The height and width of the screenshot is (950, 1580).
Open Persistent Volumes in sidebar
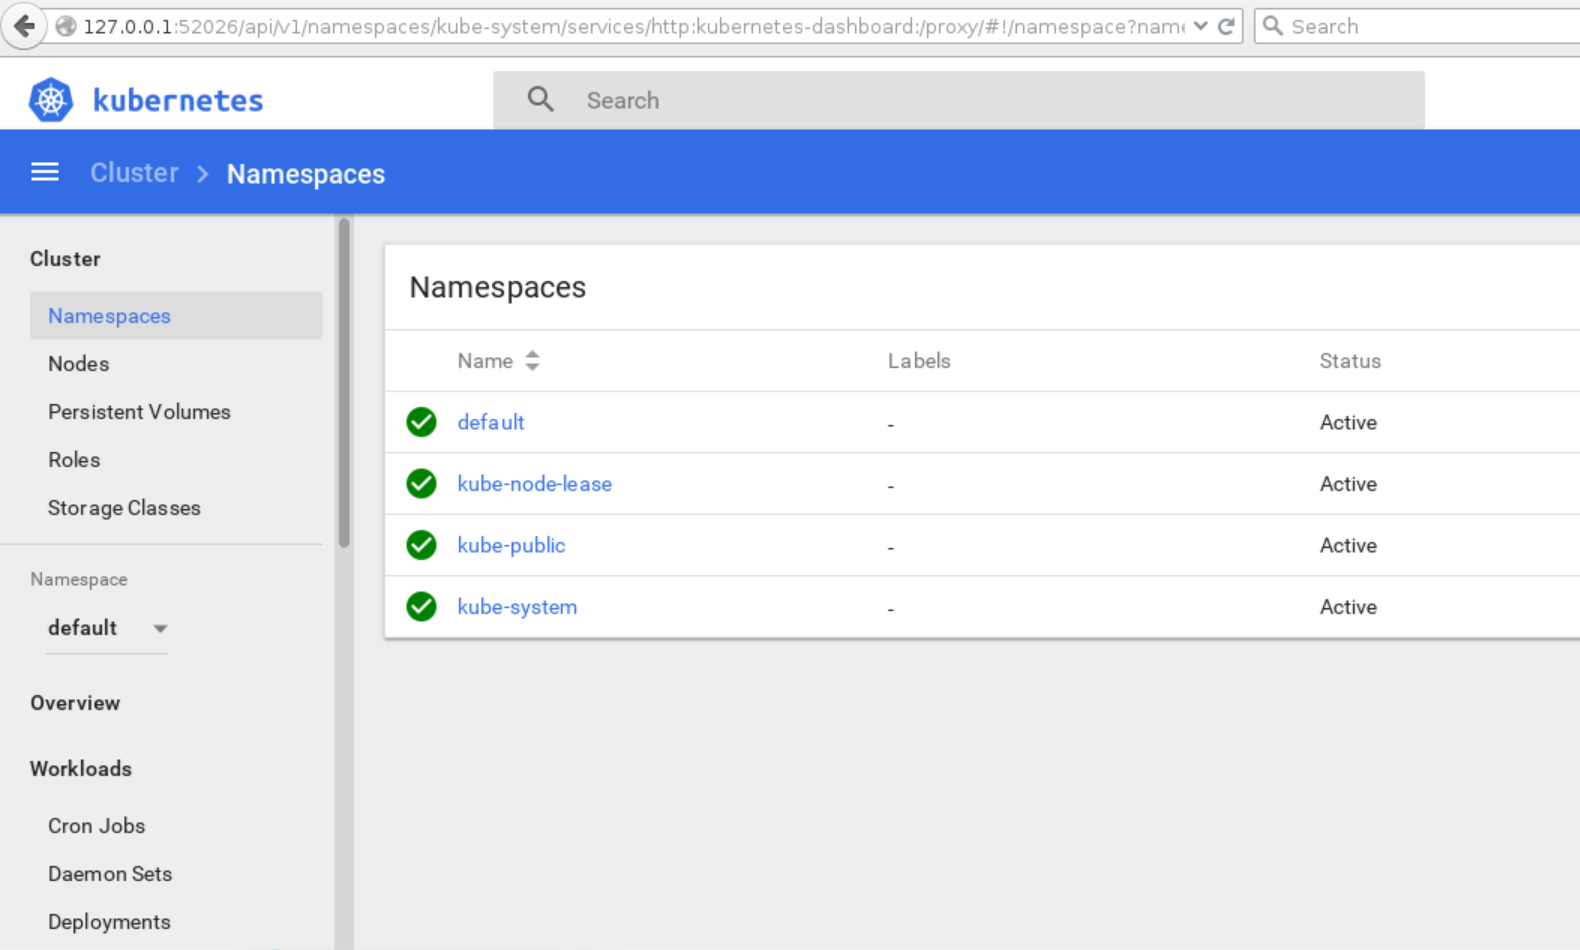(x=139, y=412)
